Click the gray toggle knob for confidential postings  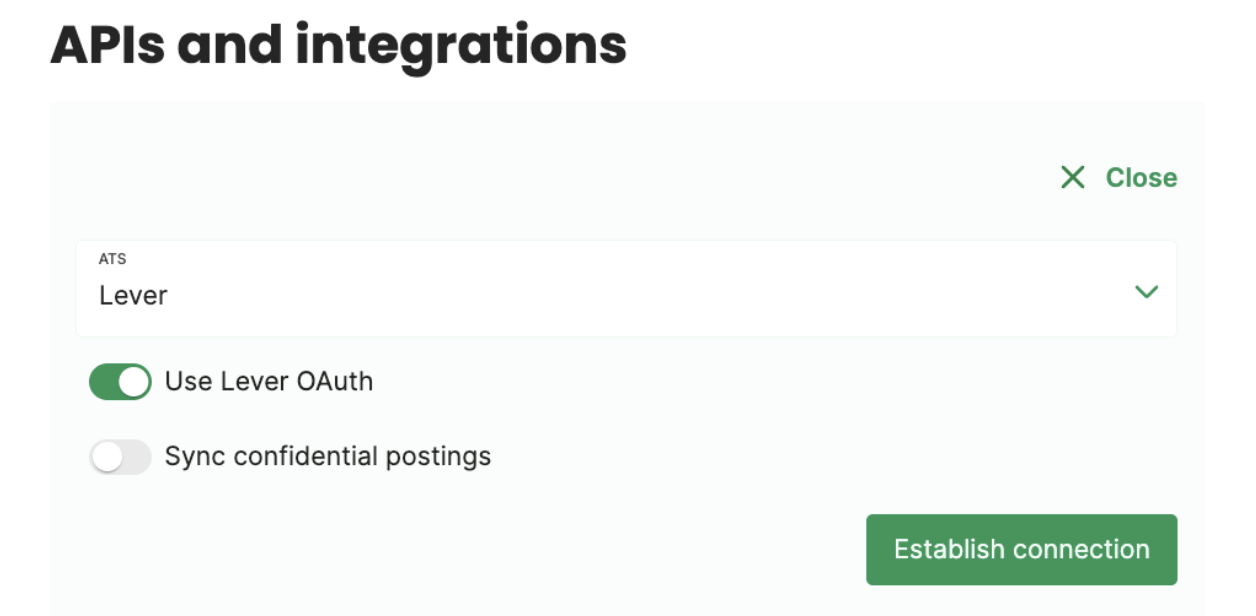coord(108,455)
